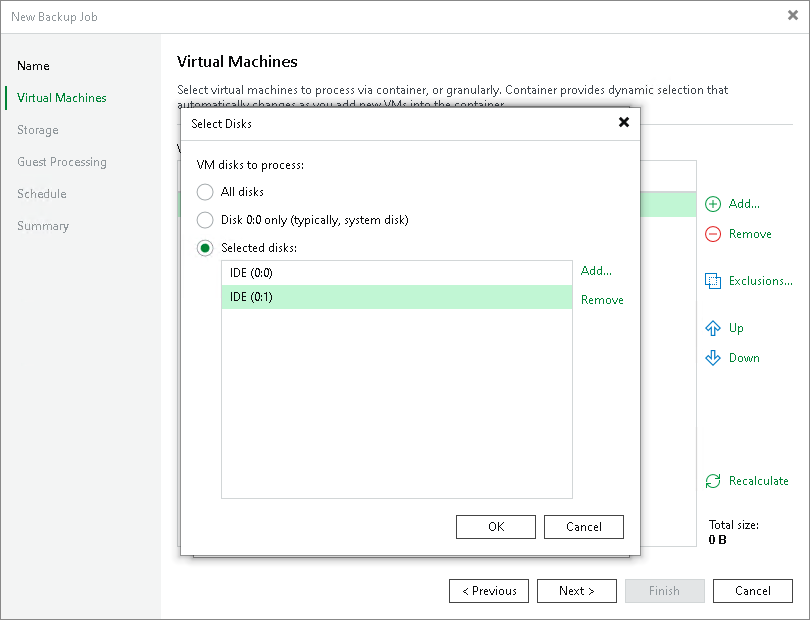Select IDE (0:1) in the disk list
This screenshot has height=620, width=810.
[397, 297]
